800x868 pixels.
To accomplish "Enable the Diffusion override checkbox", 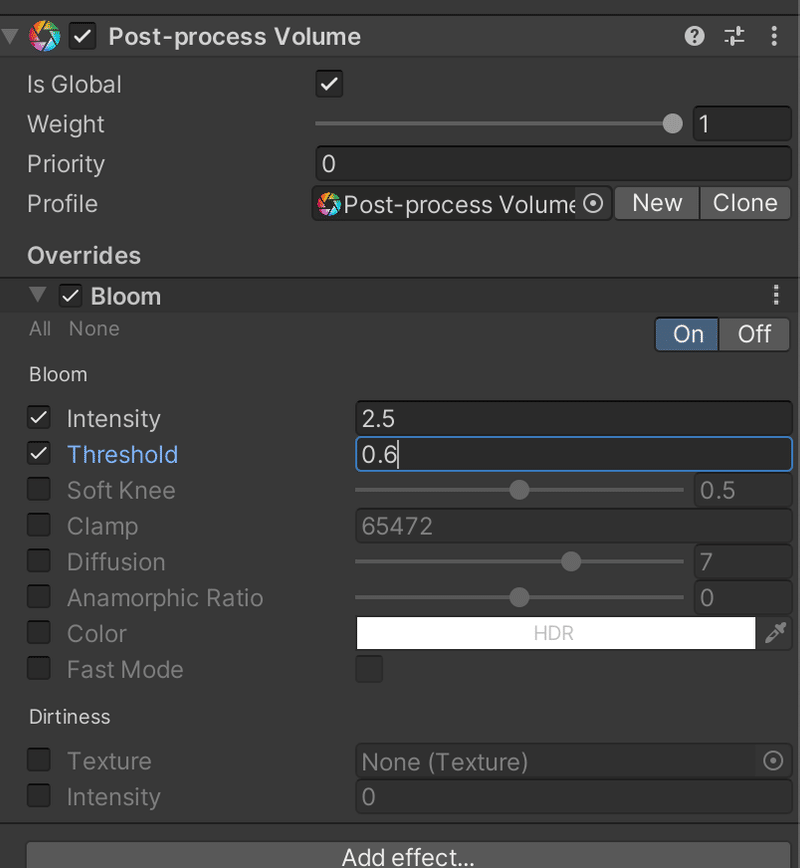I will coord(39,561).
